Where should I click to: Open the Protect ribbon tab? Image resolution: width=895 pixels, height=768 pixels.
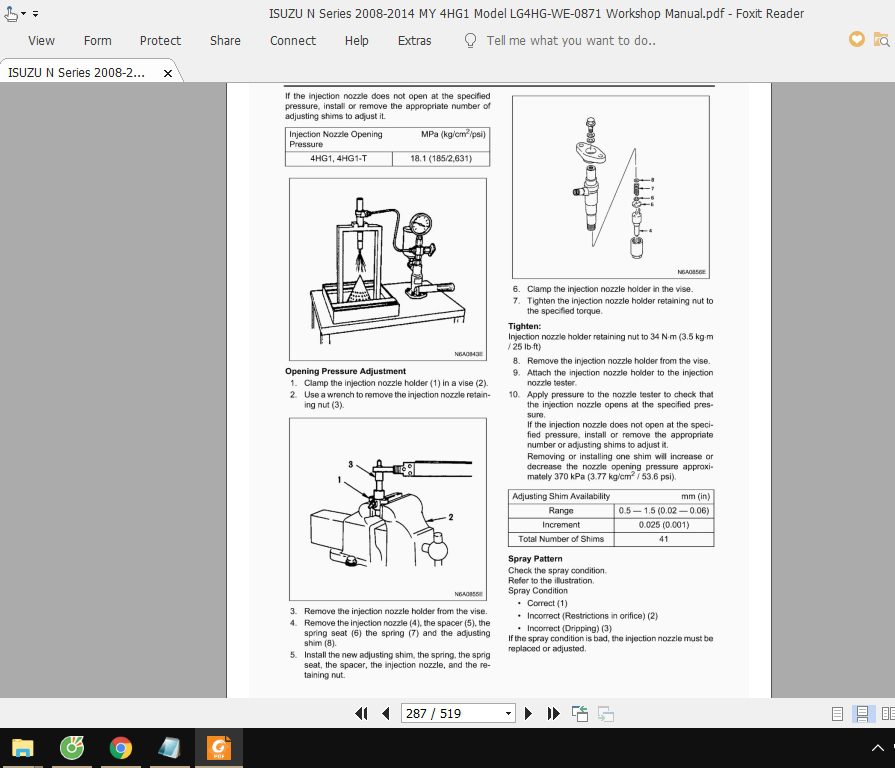tap(160, 41)
